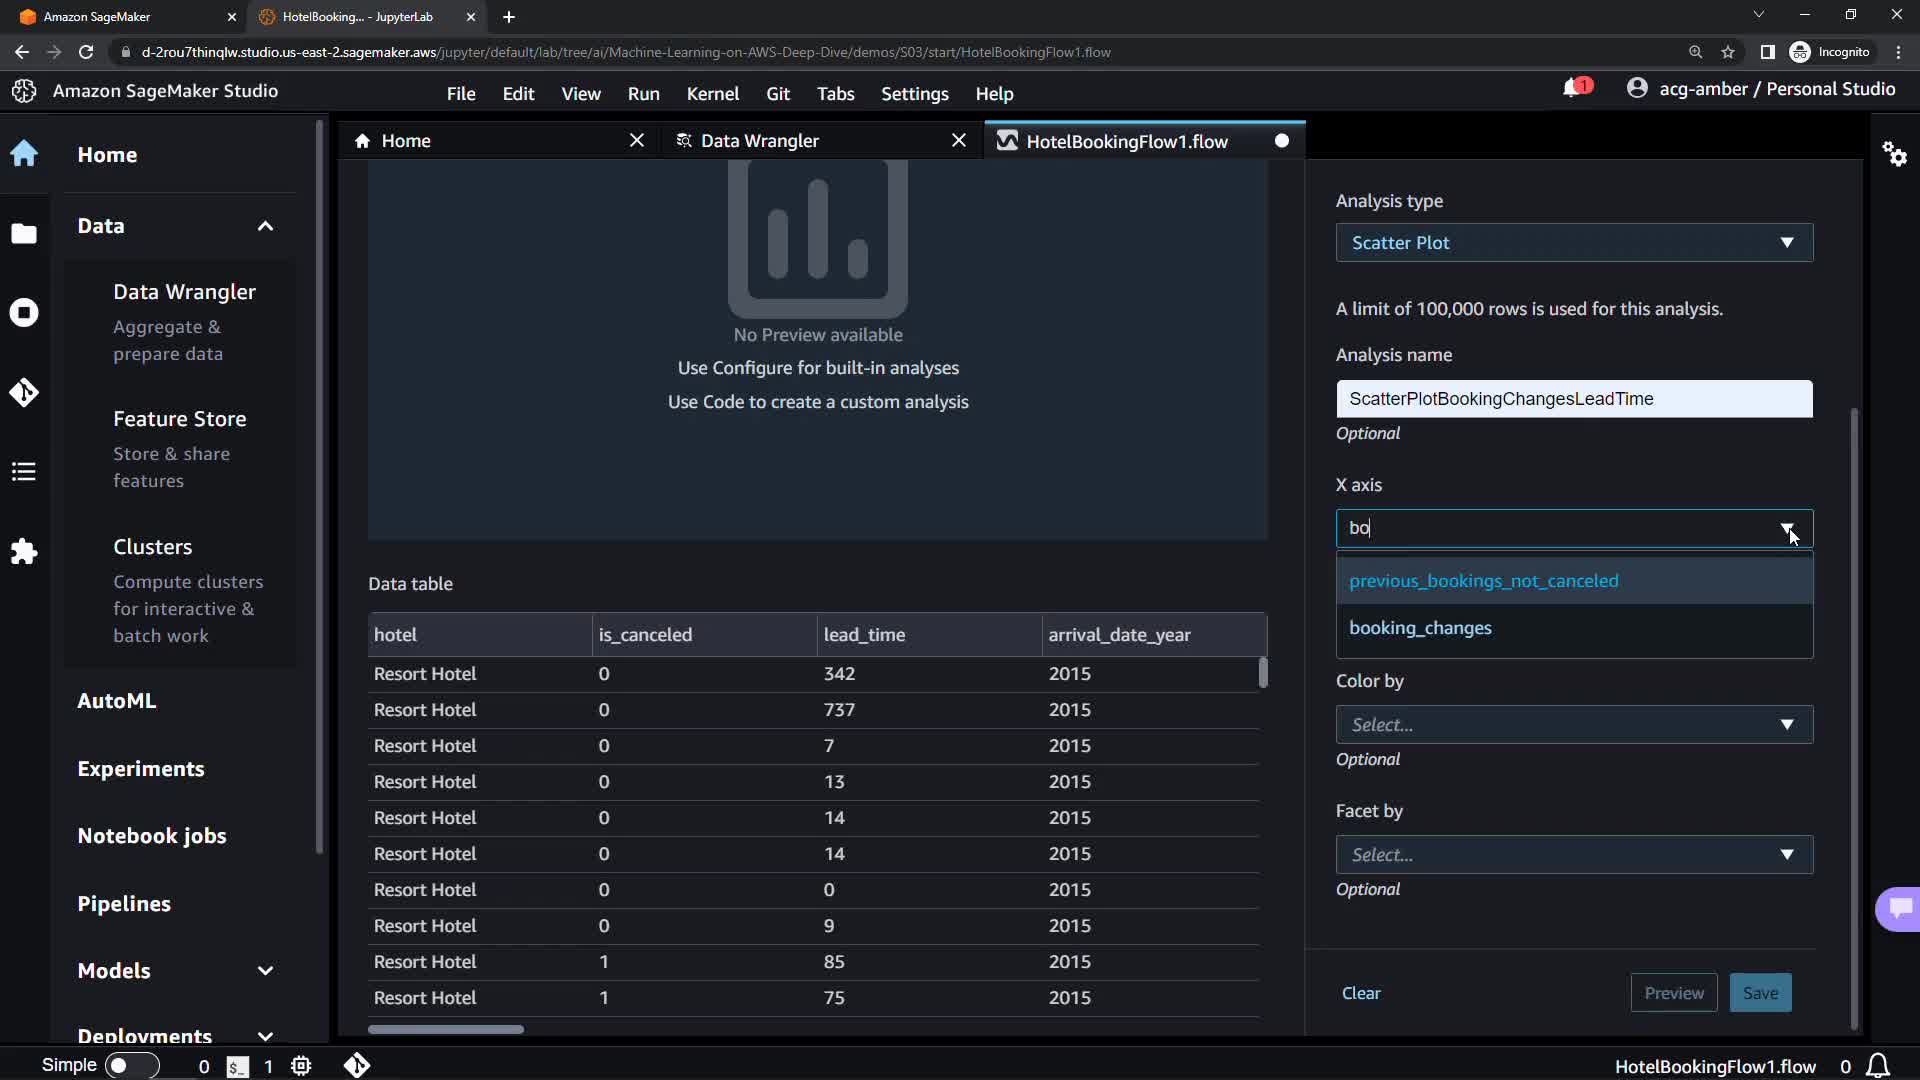Open the Git sidebar icon
The height and width of the screenshot is (1080, 1920).
click(x=24, y=392)
